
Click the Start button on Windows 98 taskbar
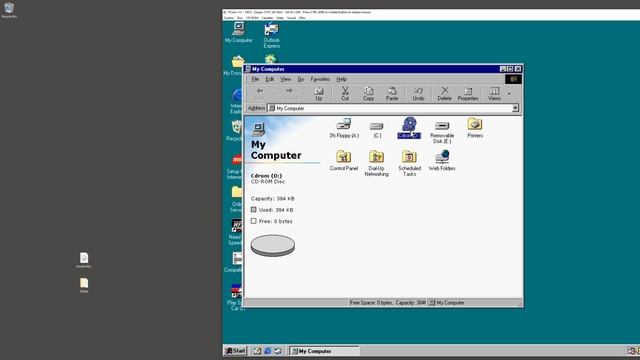(x=236, y=351)
